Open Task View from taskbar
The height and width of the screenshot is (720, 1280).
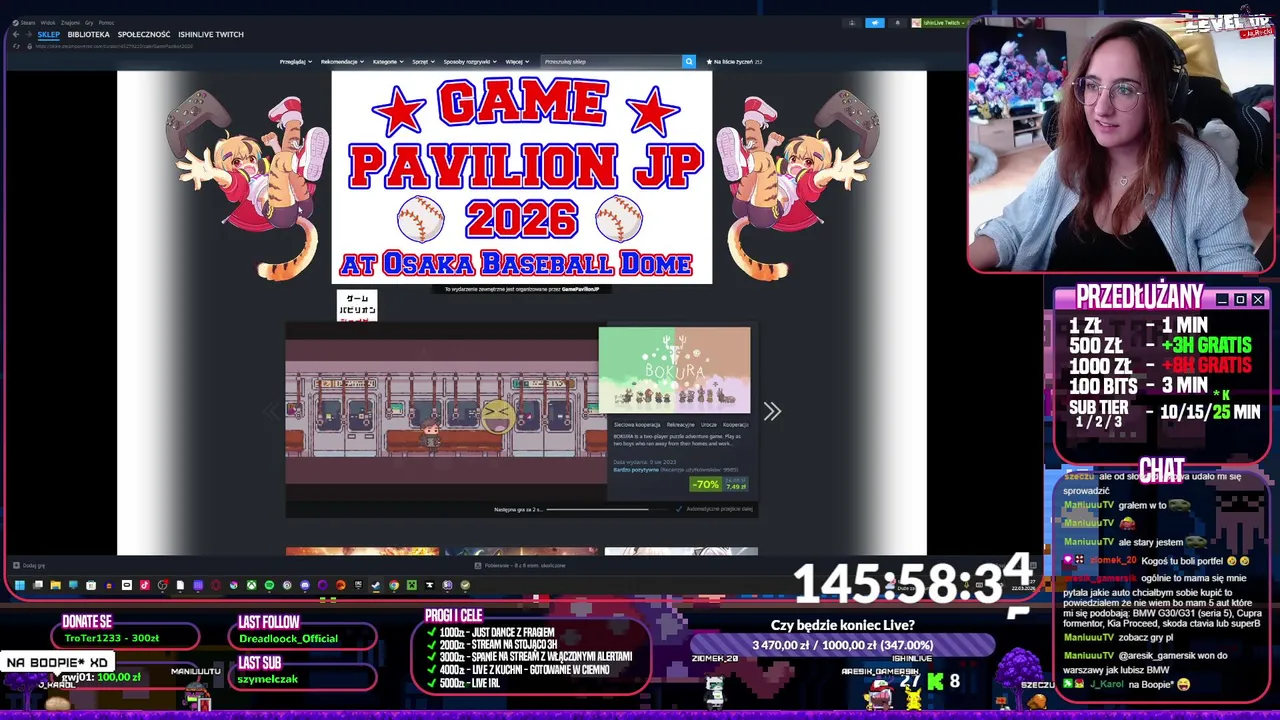(x=37, y=585)
